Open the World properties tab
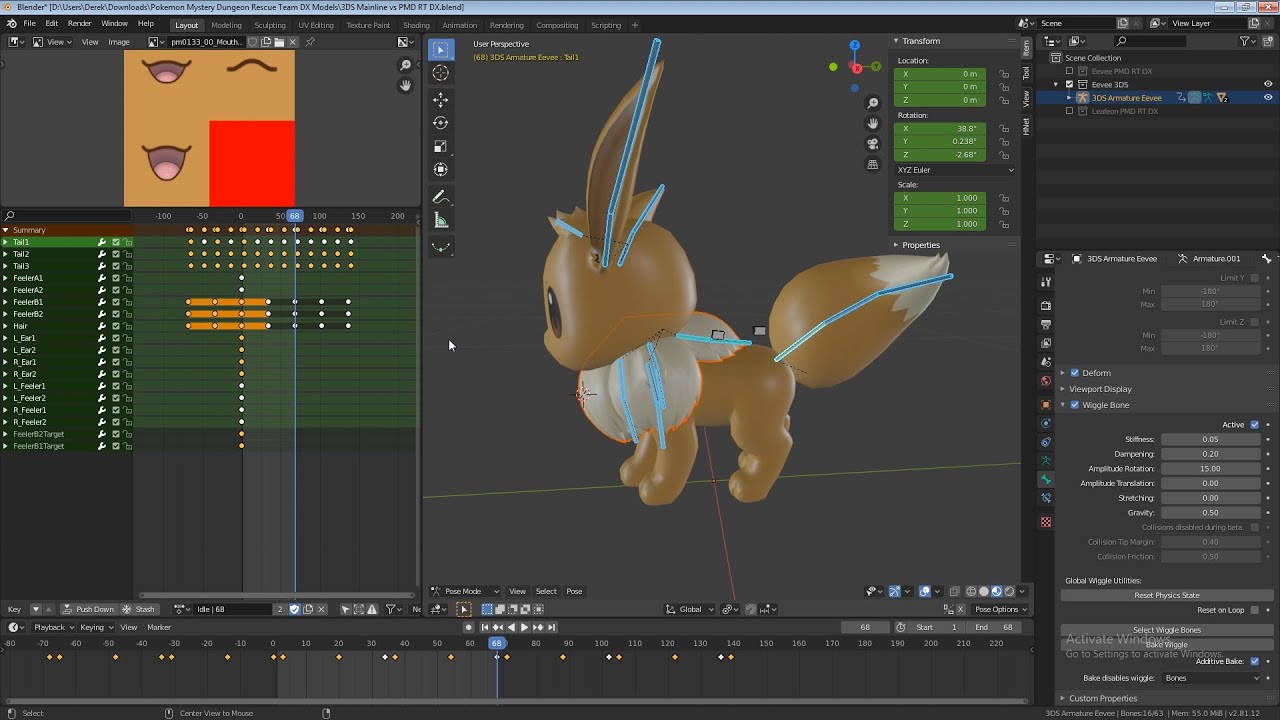 (1046, 381)
